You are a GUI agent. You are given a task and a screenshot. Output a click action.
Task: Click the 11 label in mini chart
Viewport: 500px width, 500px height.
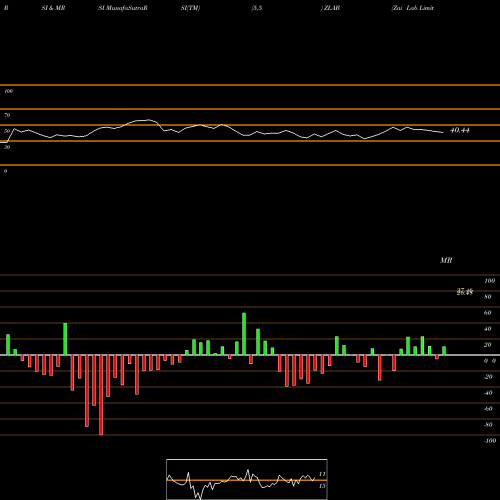point(322,474)
